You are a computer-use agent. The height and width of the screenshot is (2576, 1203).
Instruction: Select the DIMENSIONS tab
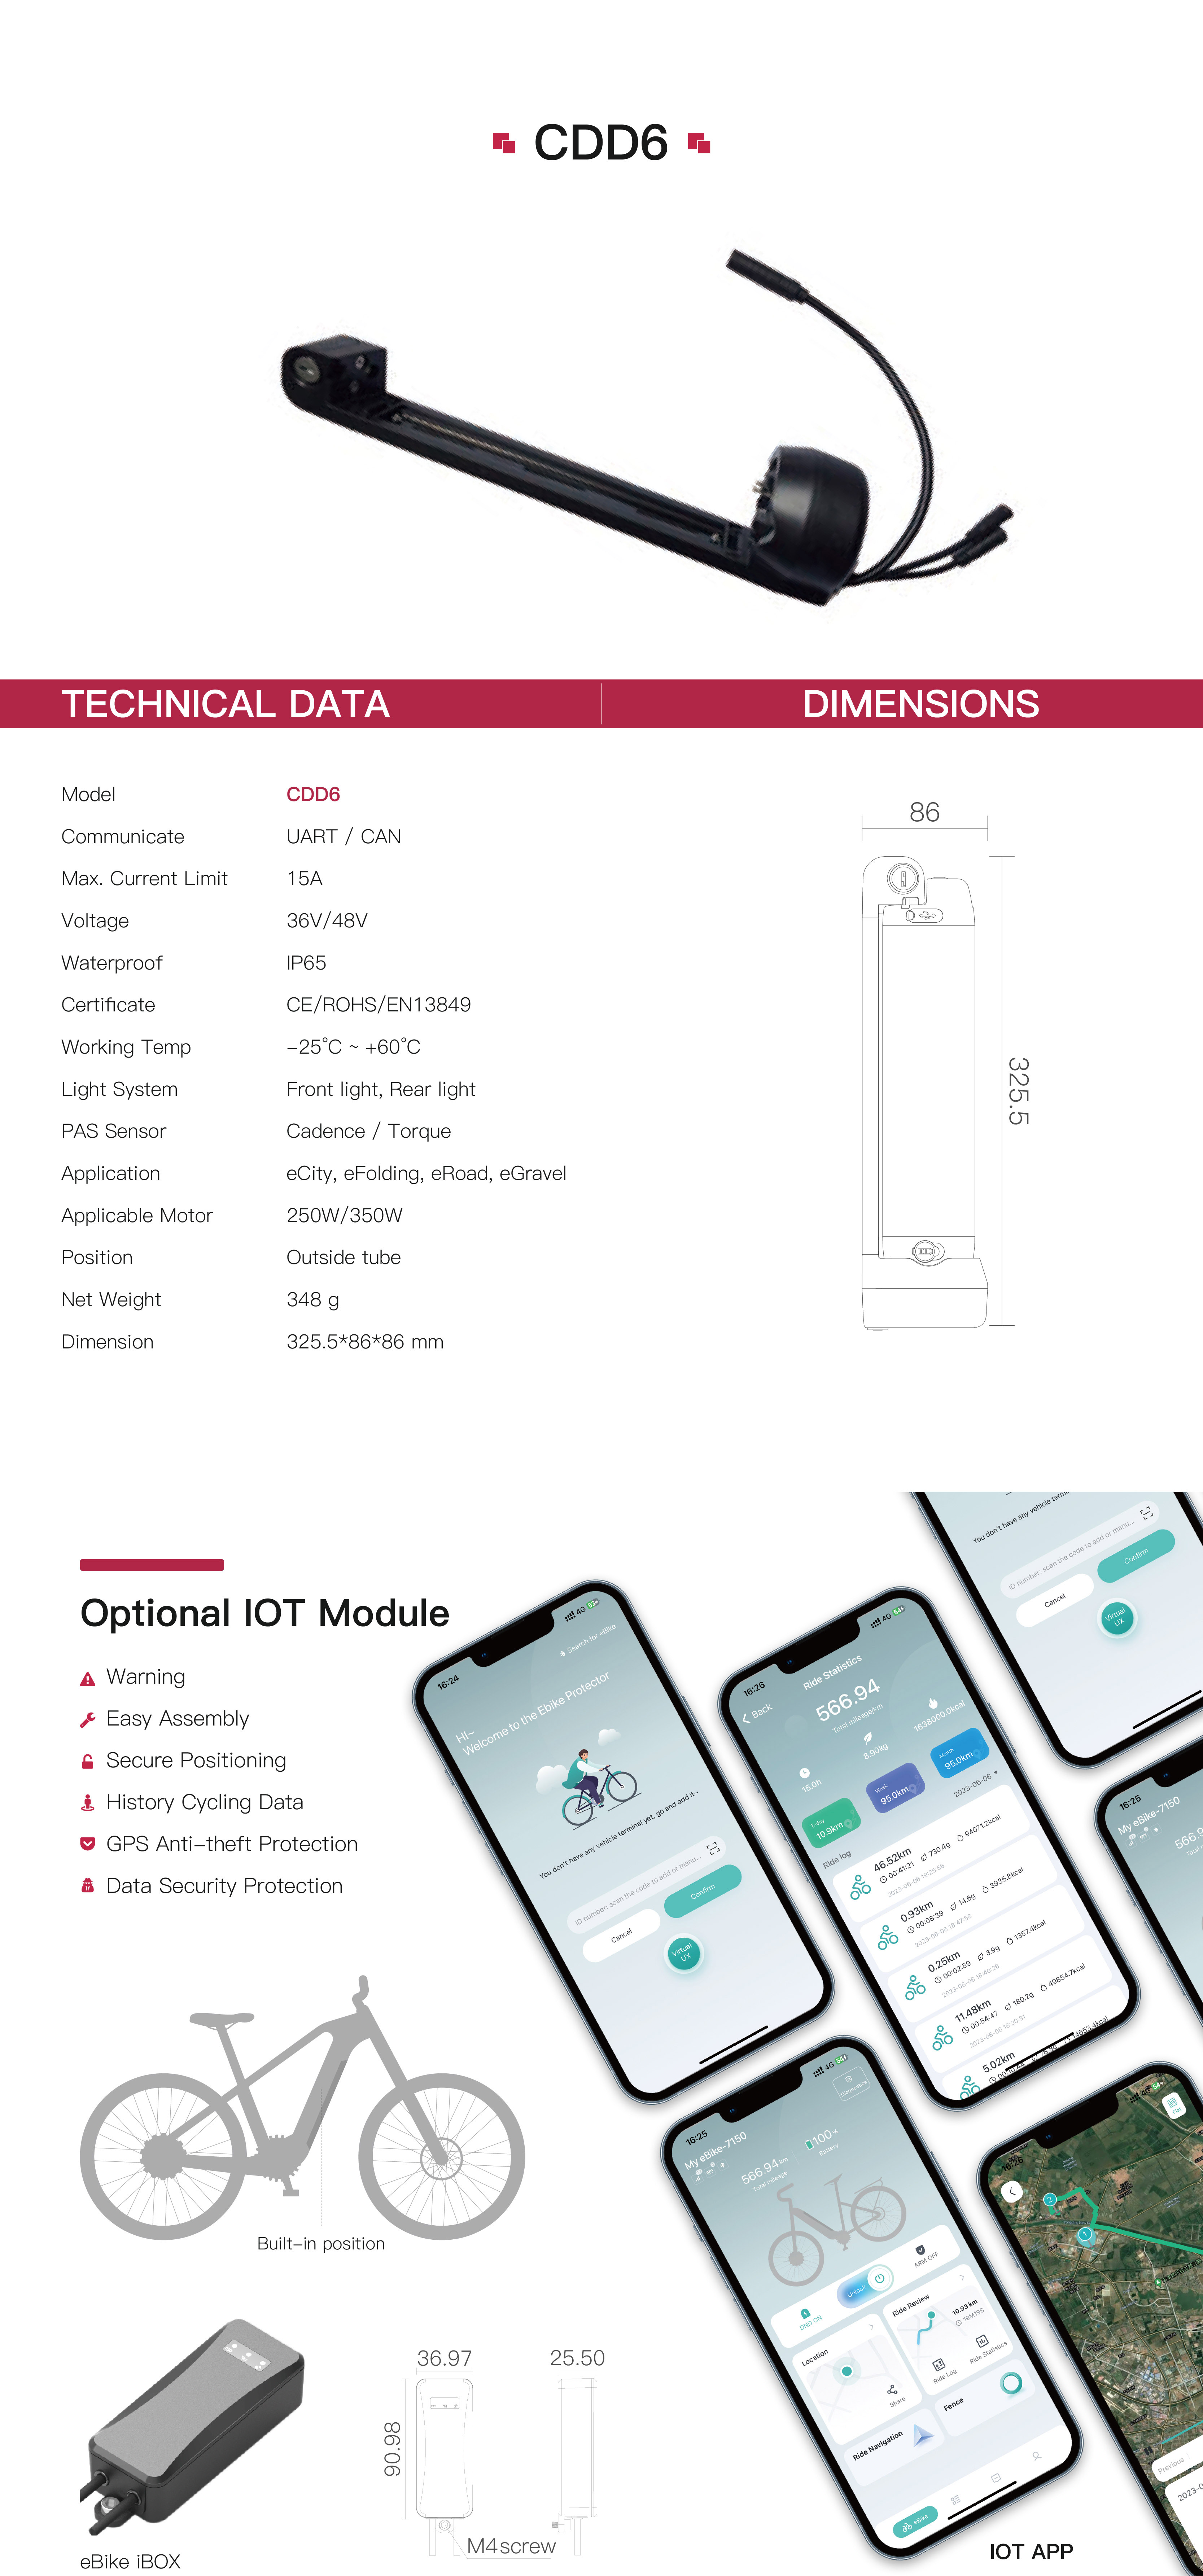(x=902, y=670)
